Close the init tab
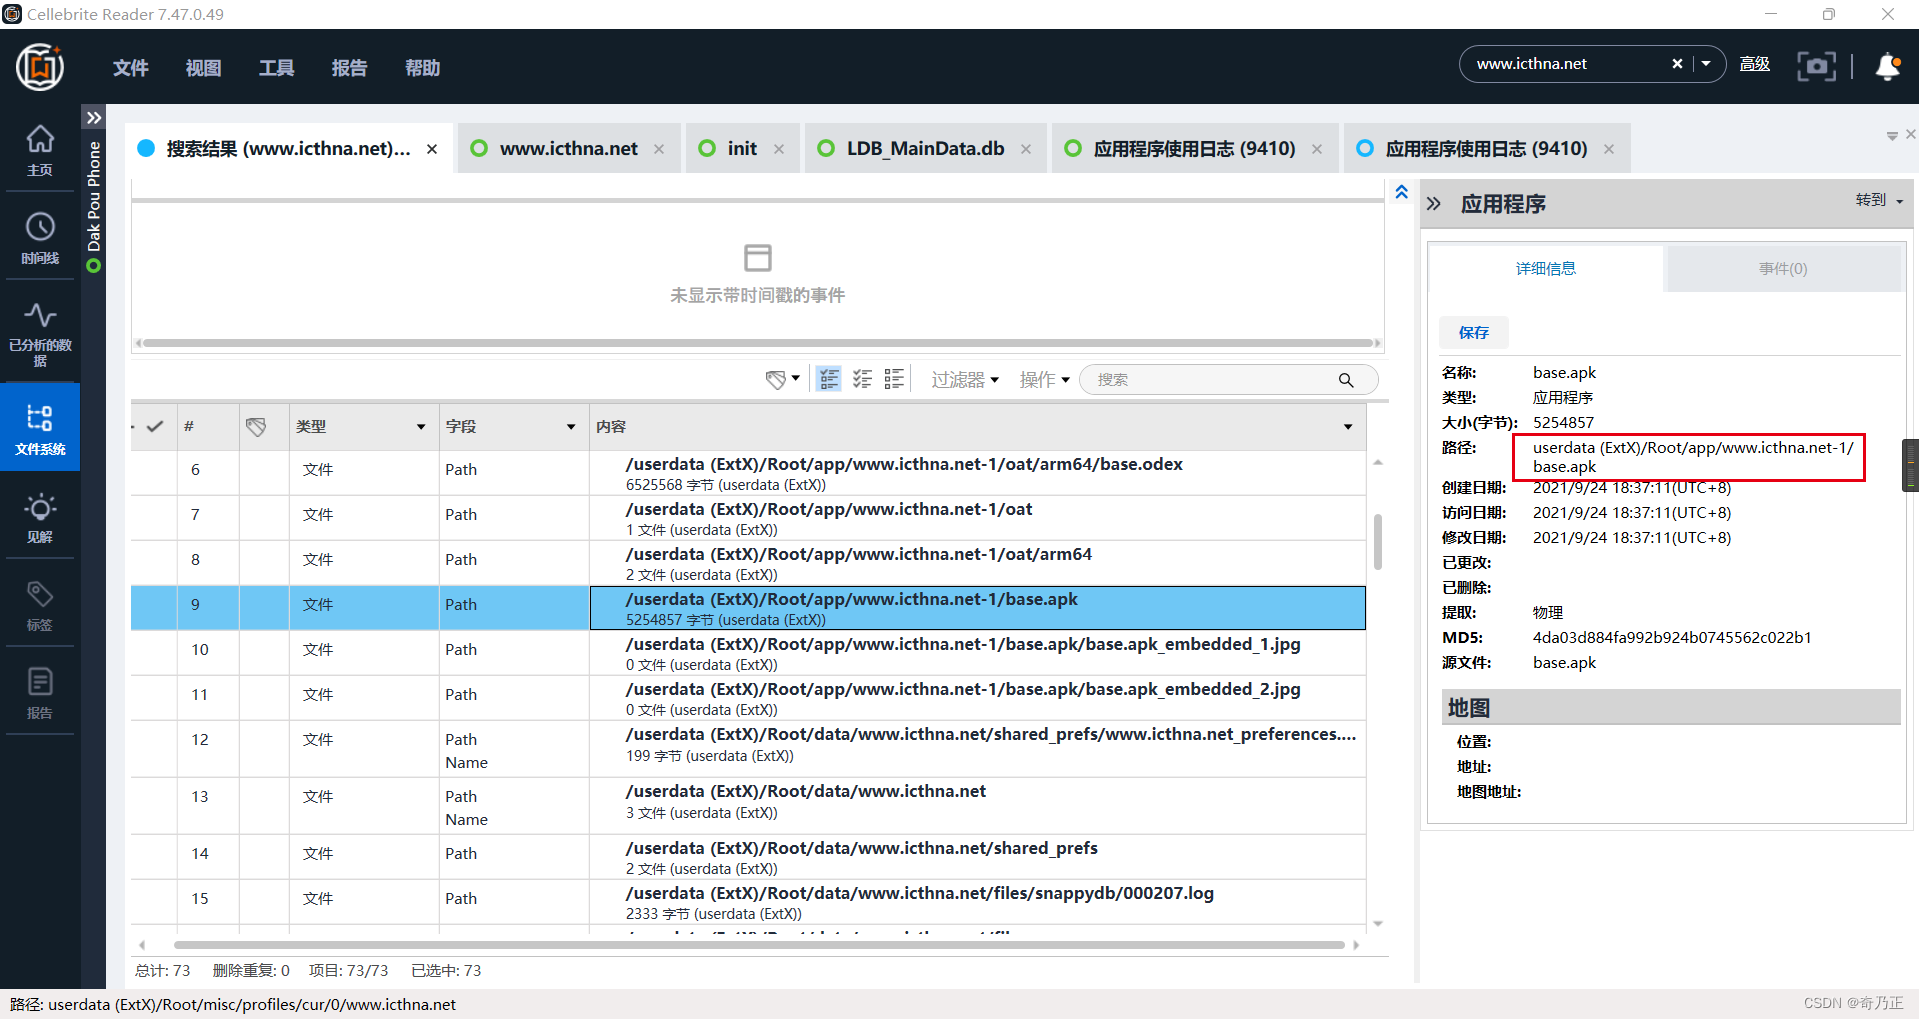The width and height of the screenshot is (1919, 1019). pos(779,149)
